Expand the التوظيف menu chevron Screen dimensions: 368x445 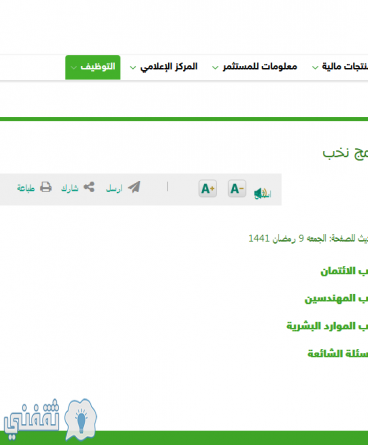[74, 68]
